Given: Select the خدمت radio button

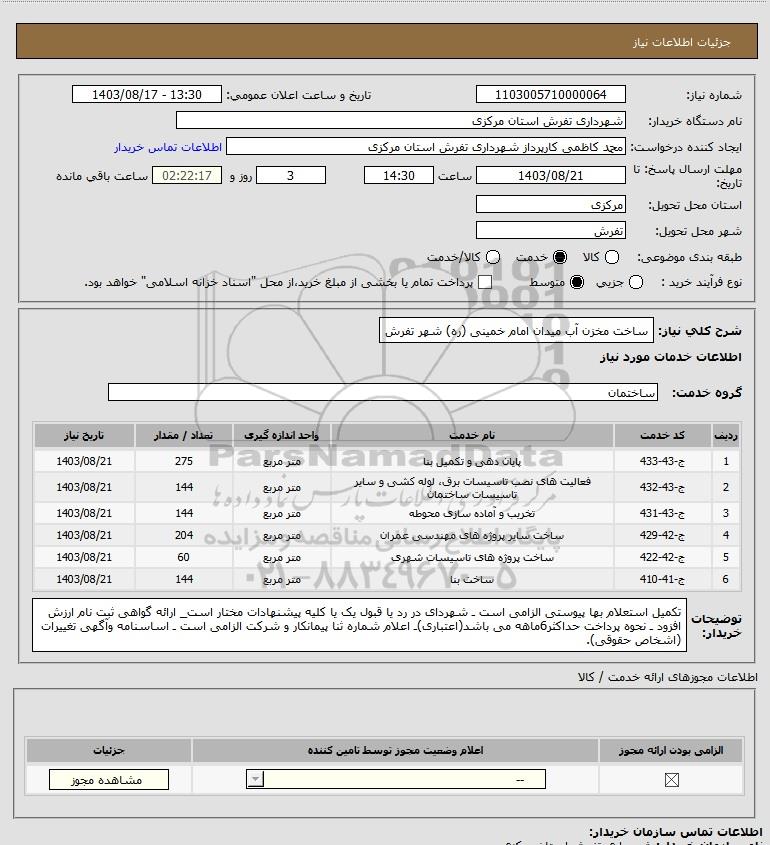Looking at the screenshot, I should (x=560, y=258).
